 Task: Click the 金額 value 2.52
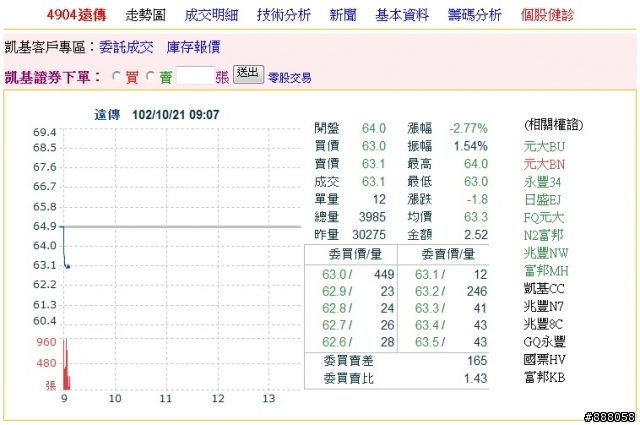[x=476, y=235]
